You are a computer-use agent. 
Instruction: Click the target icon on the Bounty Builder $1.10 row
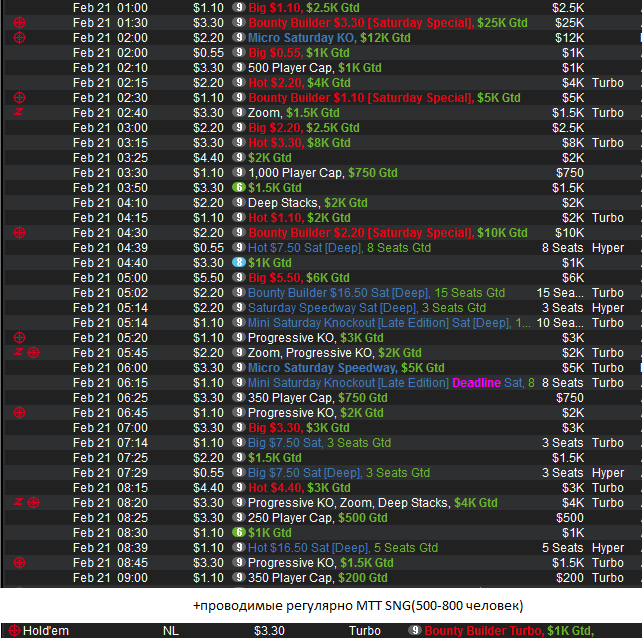pos(19,98)
